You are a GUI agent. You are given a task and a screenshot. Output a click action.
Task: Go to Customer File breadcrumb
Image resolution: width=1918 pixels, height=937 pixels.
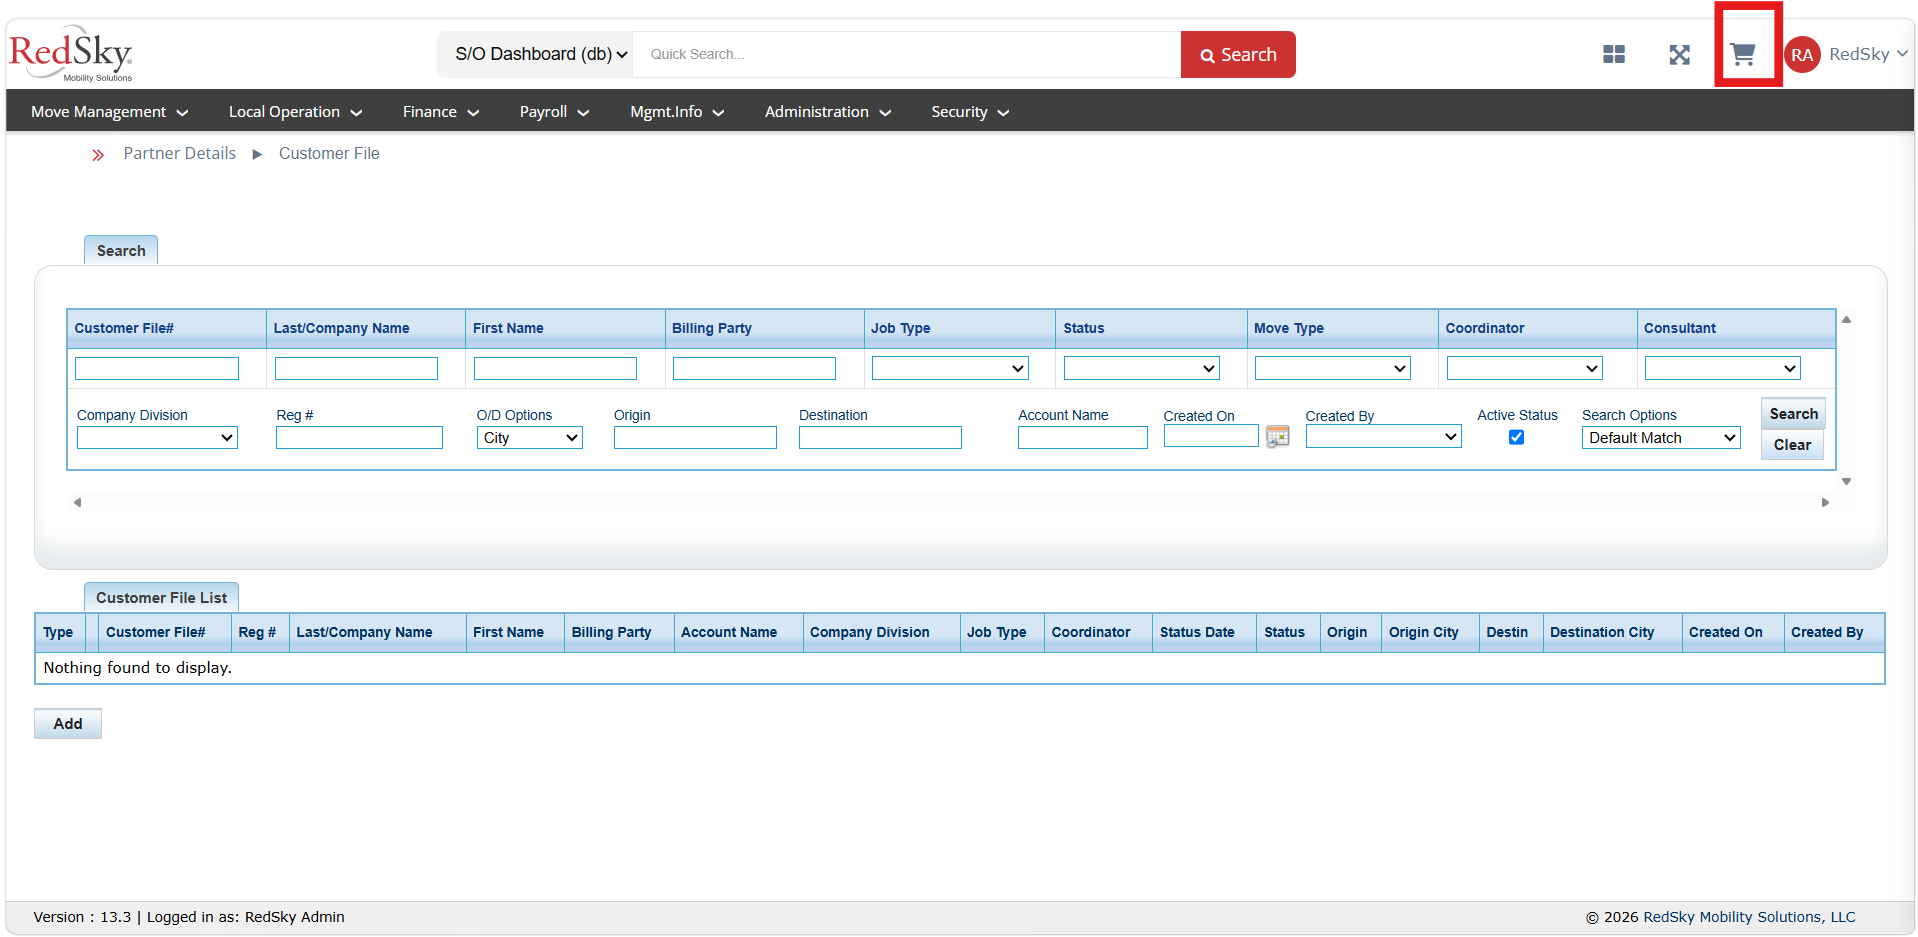[329, 153]
